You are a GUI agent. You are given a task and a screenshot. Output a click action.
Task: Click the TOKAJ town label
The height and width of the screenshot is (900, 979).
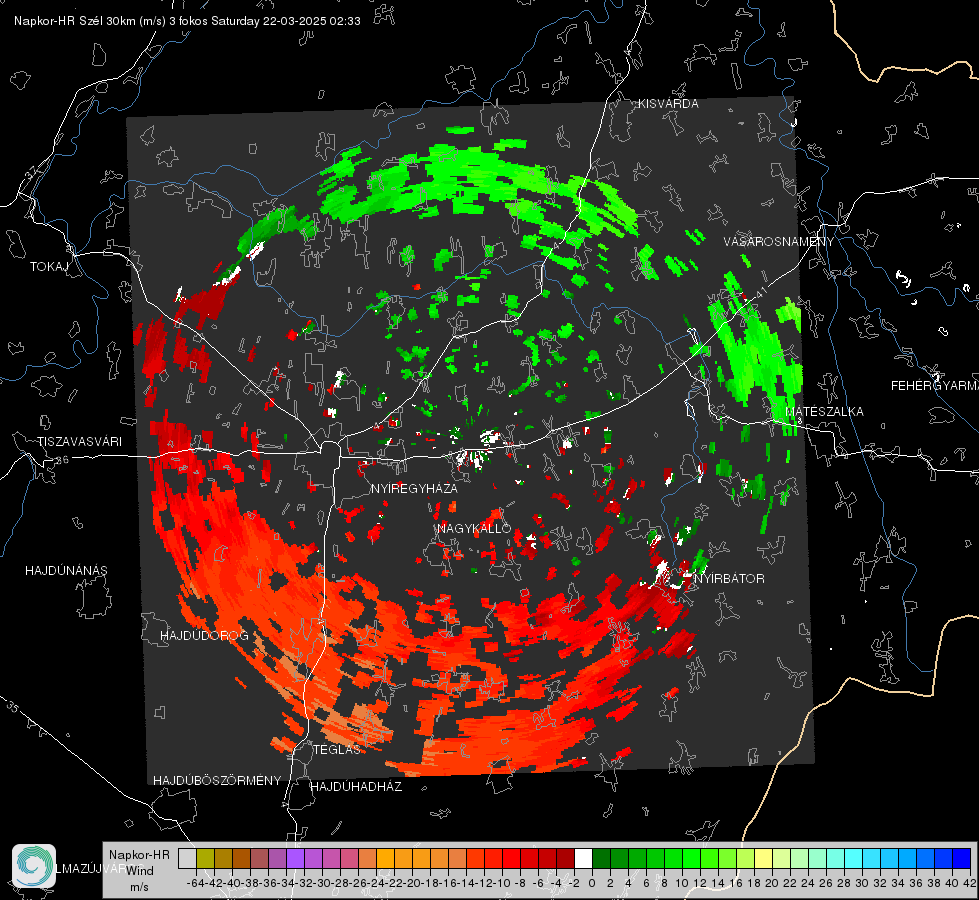click(49, 267)
